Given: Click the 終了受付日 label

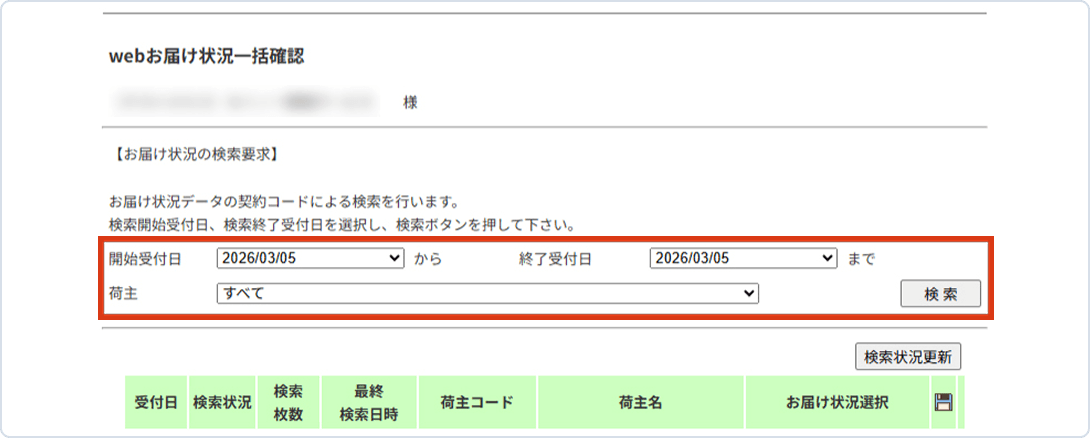Looking at the screenshot, I should (555, 259).
